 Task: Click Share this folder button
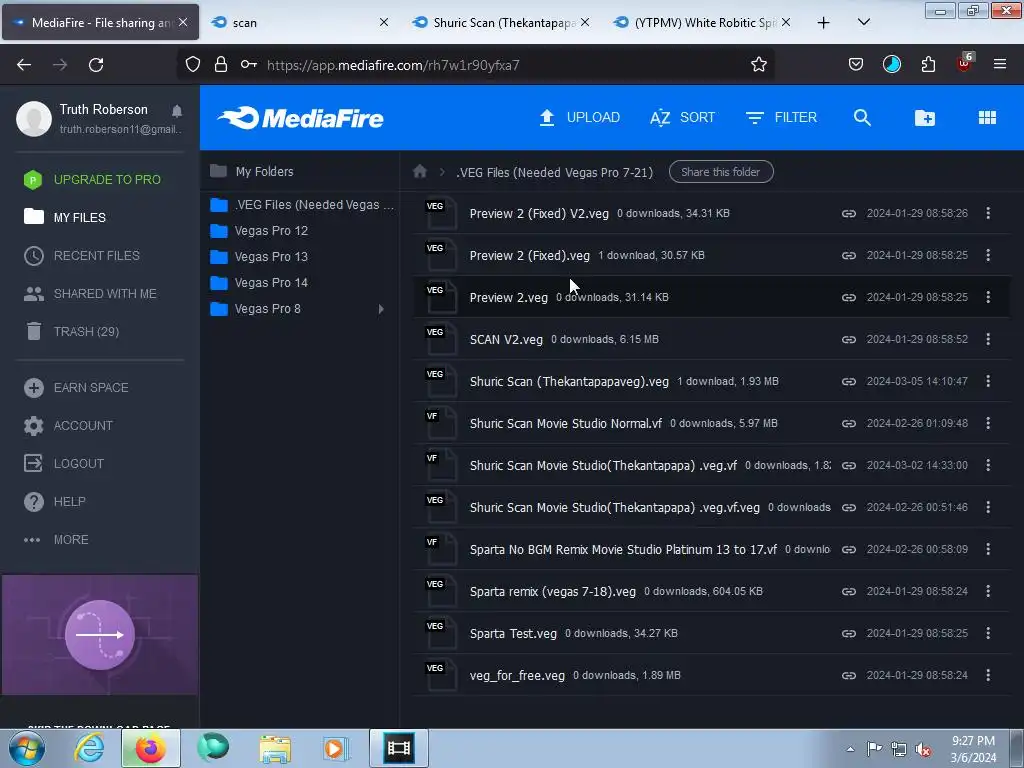coord(721,172)
